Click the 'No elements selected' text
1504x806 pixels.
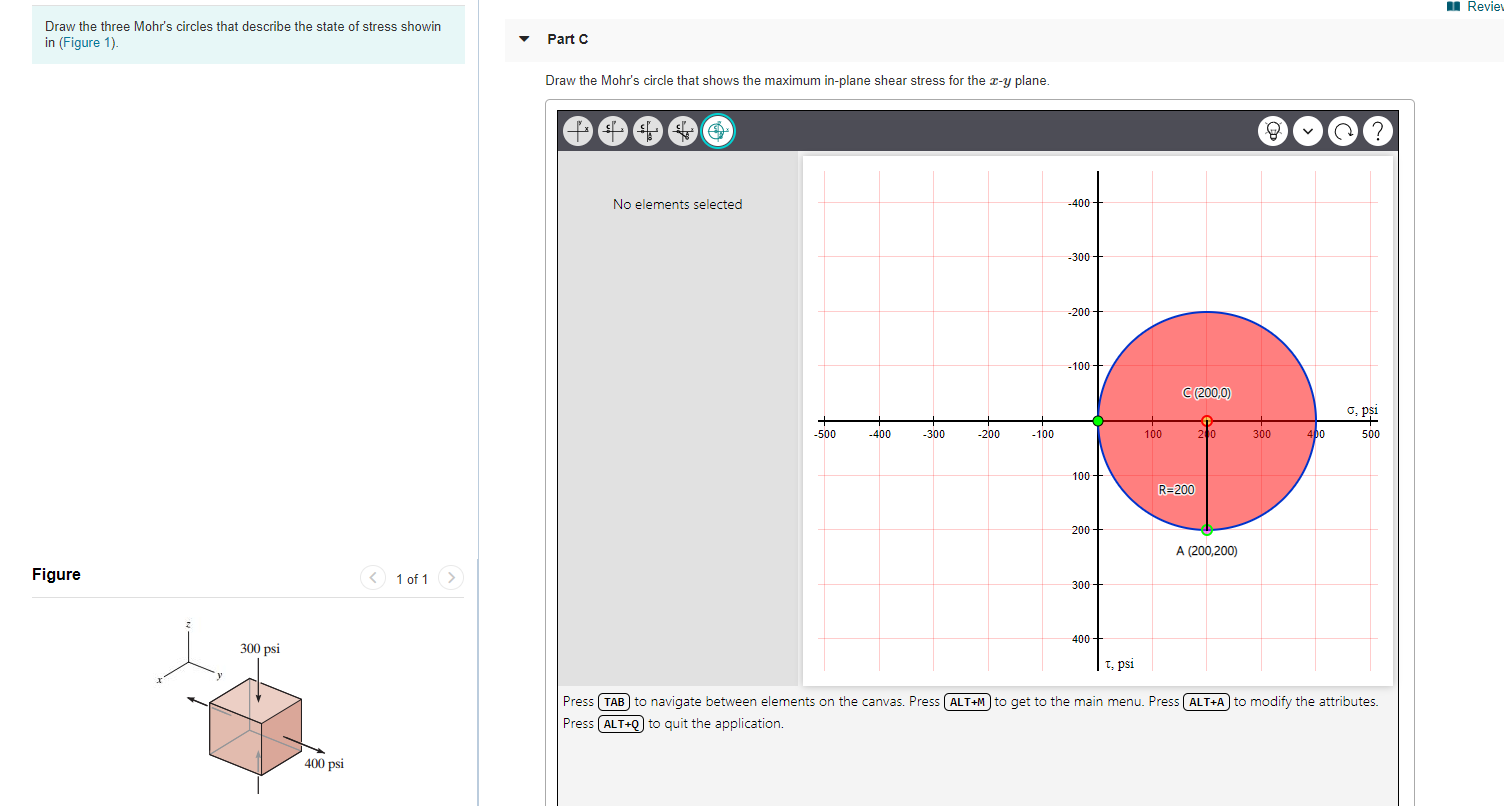678,204
